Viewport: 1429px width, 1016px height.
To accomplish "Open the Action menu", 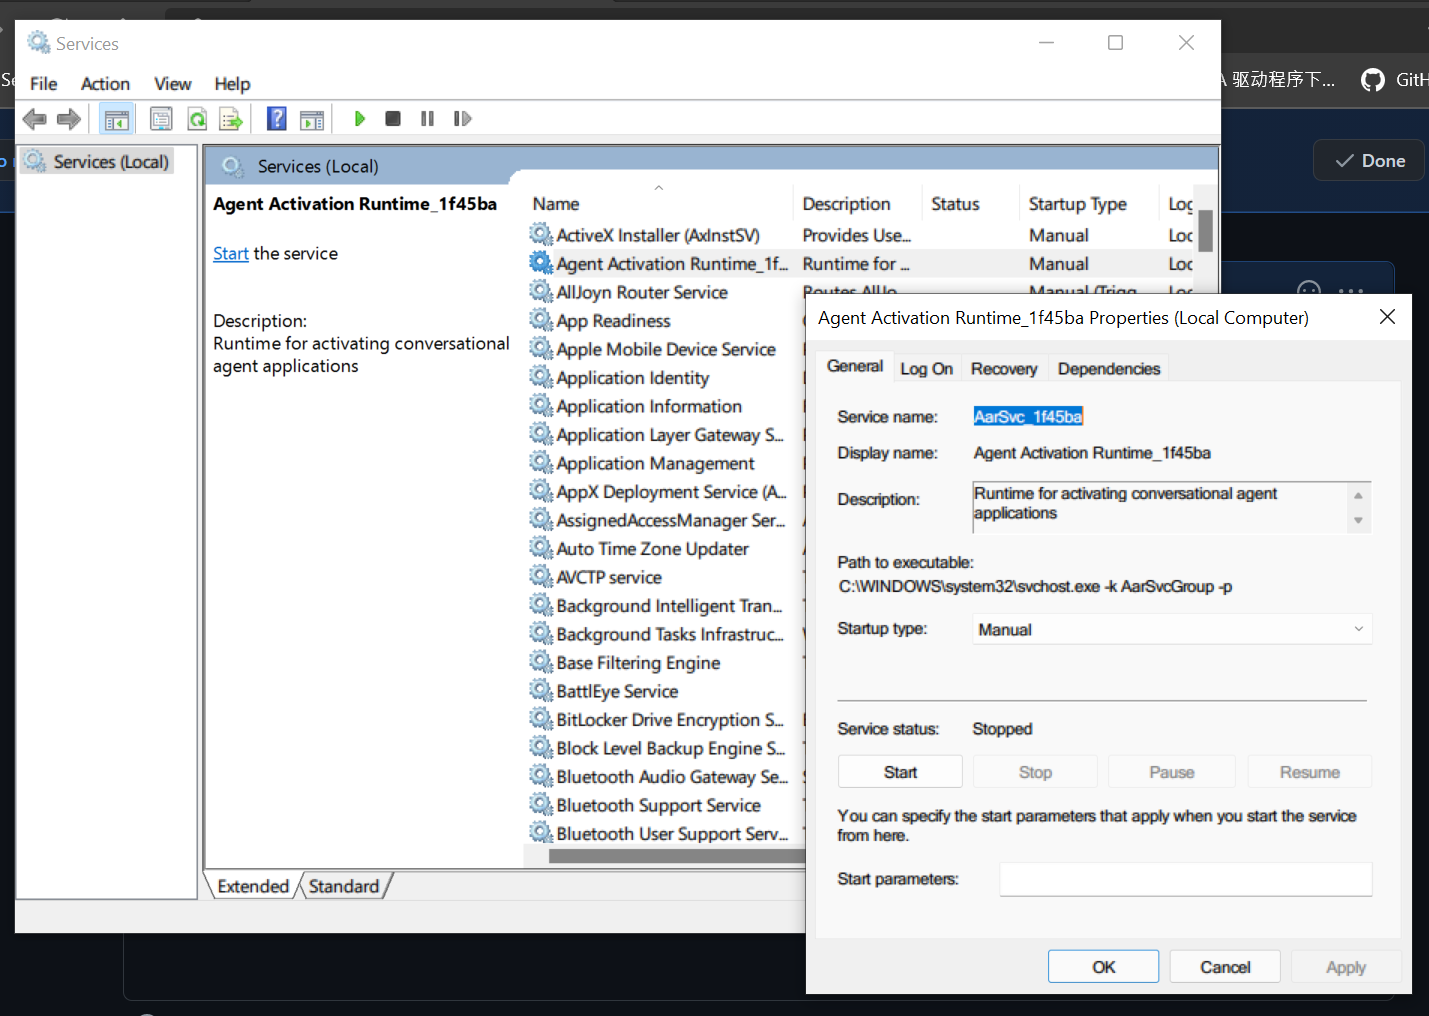I will pos(105,83).
